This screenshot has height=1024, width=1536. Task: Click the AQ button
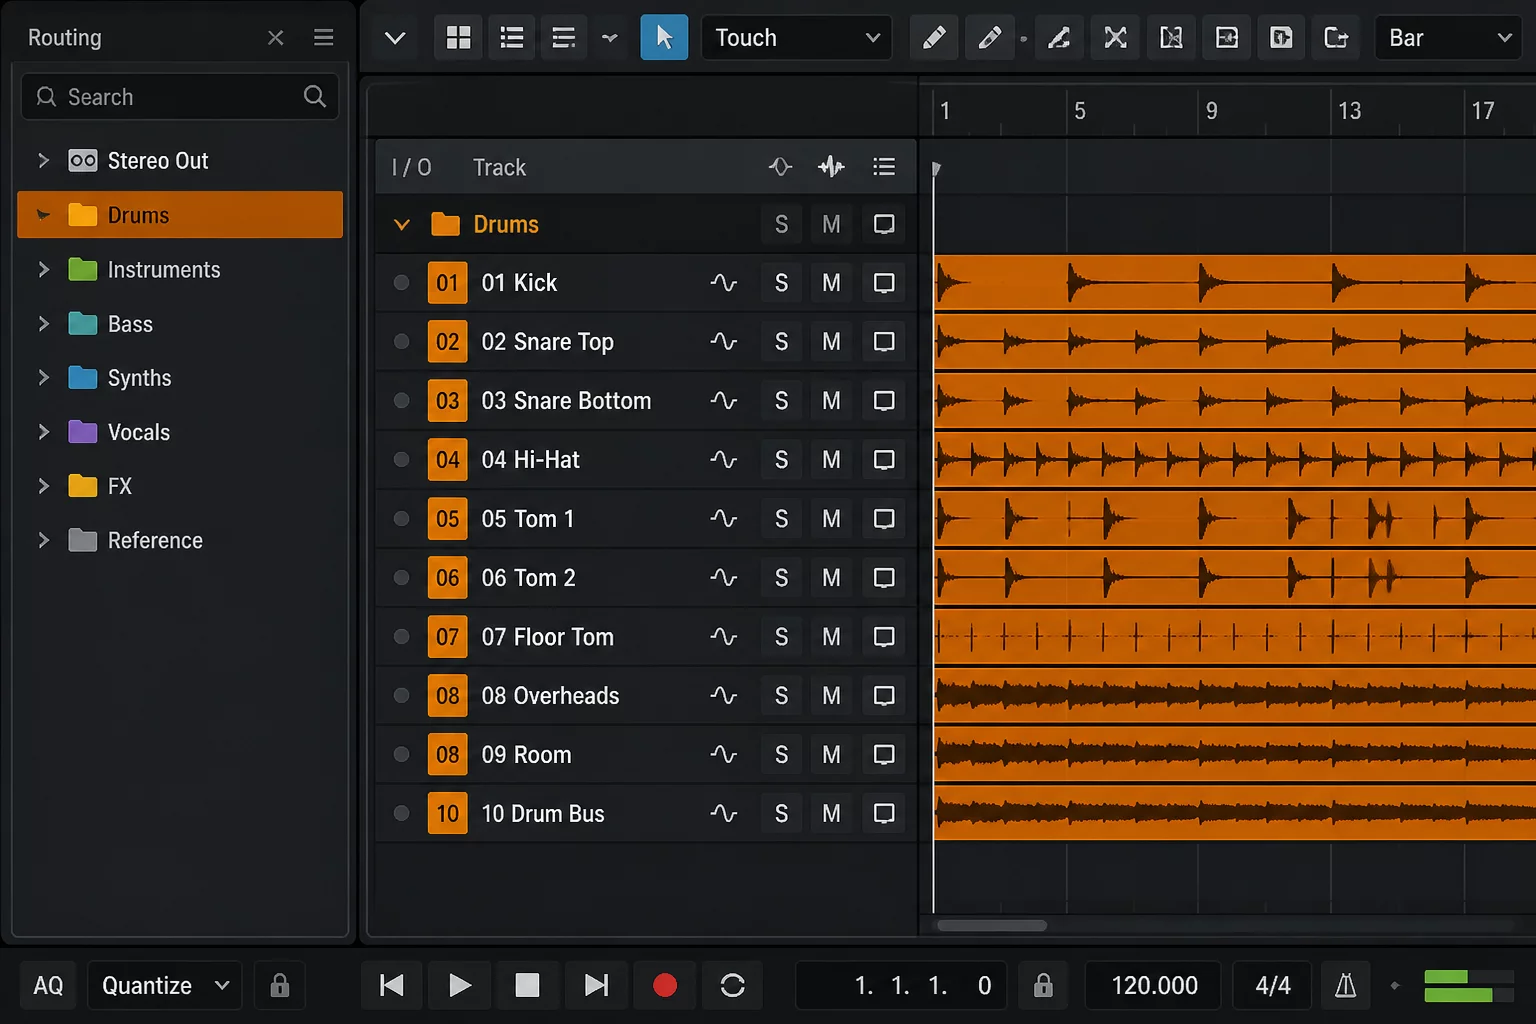[x=48, y=986]
